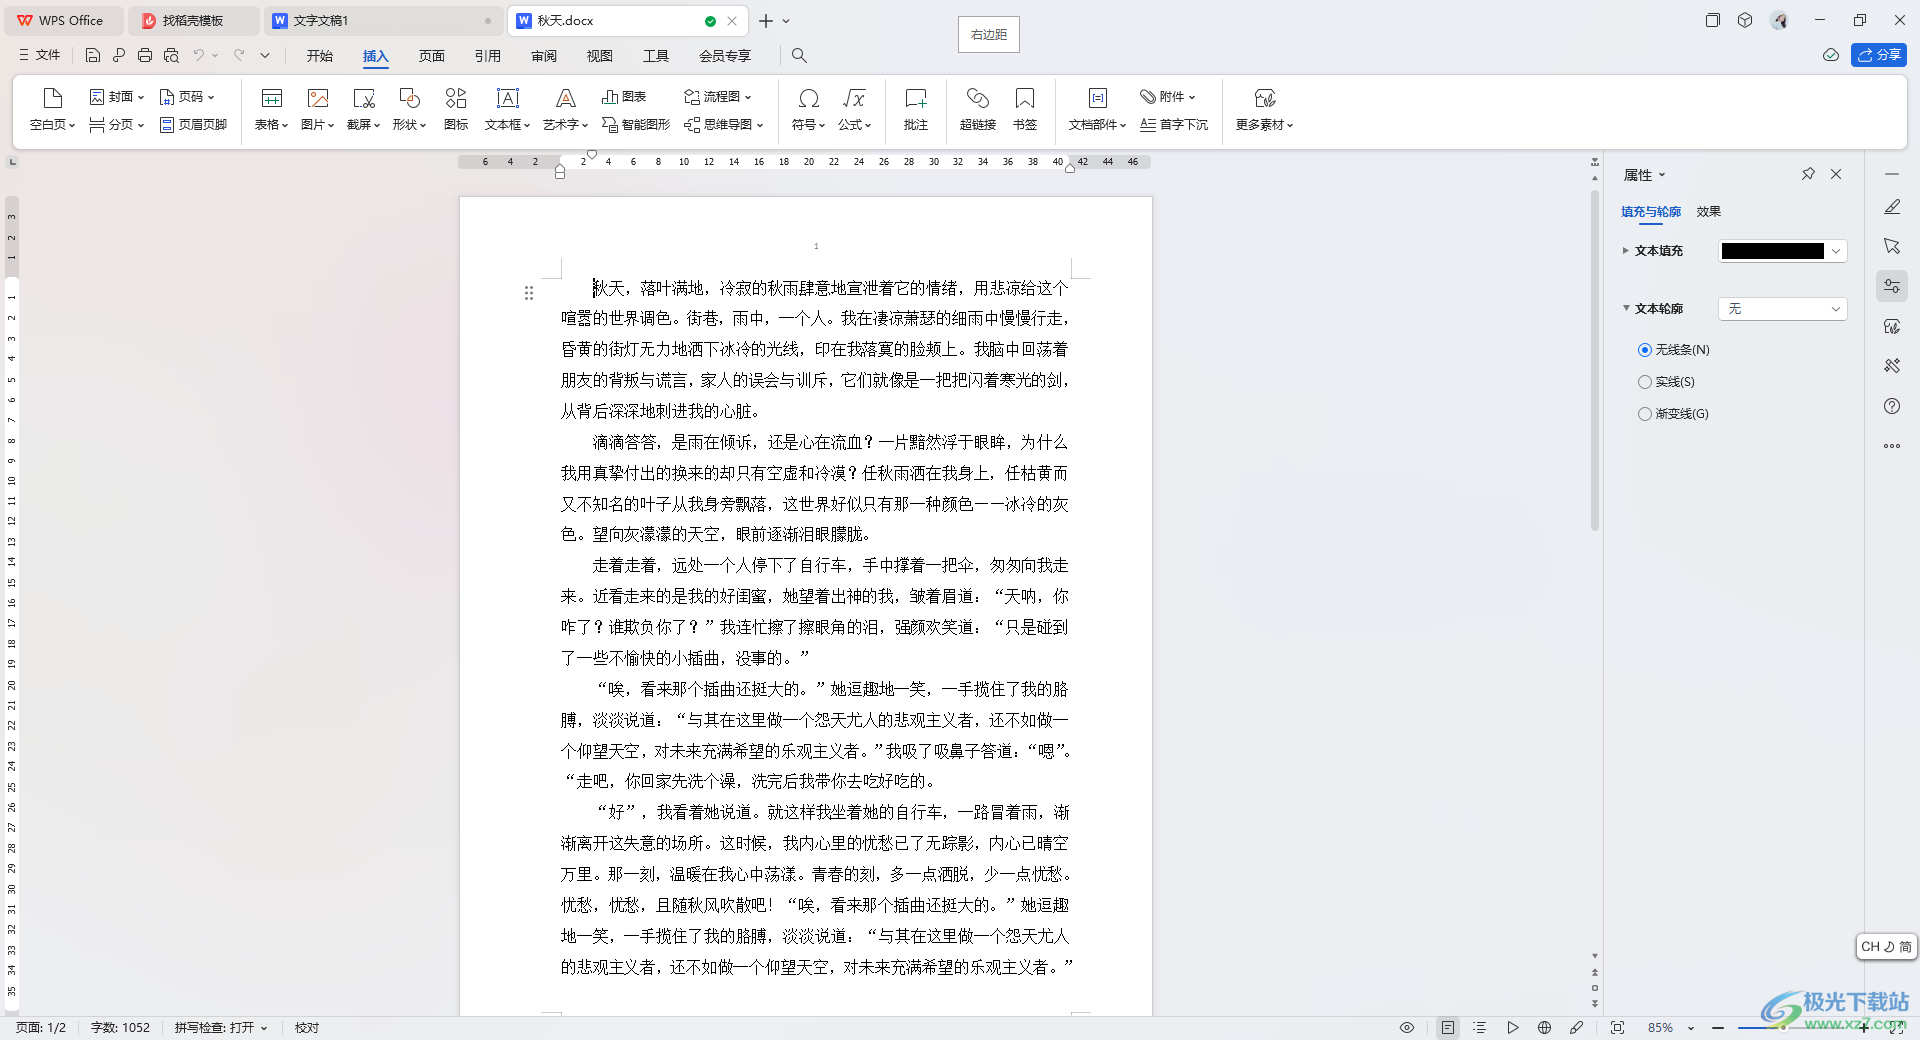
Task: Switch to the 开始 ribbon tab
Action: [x=320, y=56]
